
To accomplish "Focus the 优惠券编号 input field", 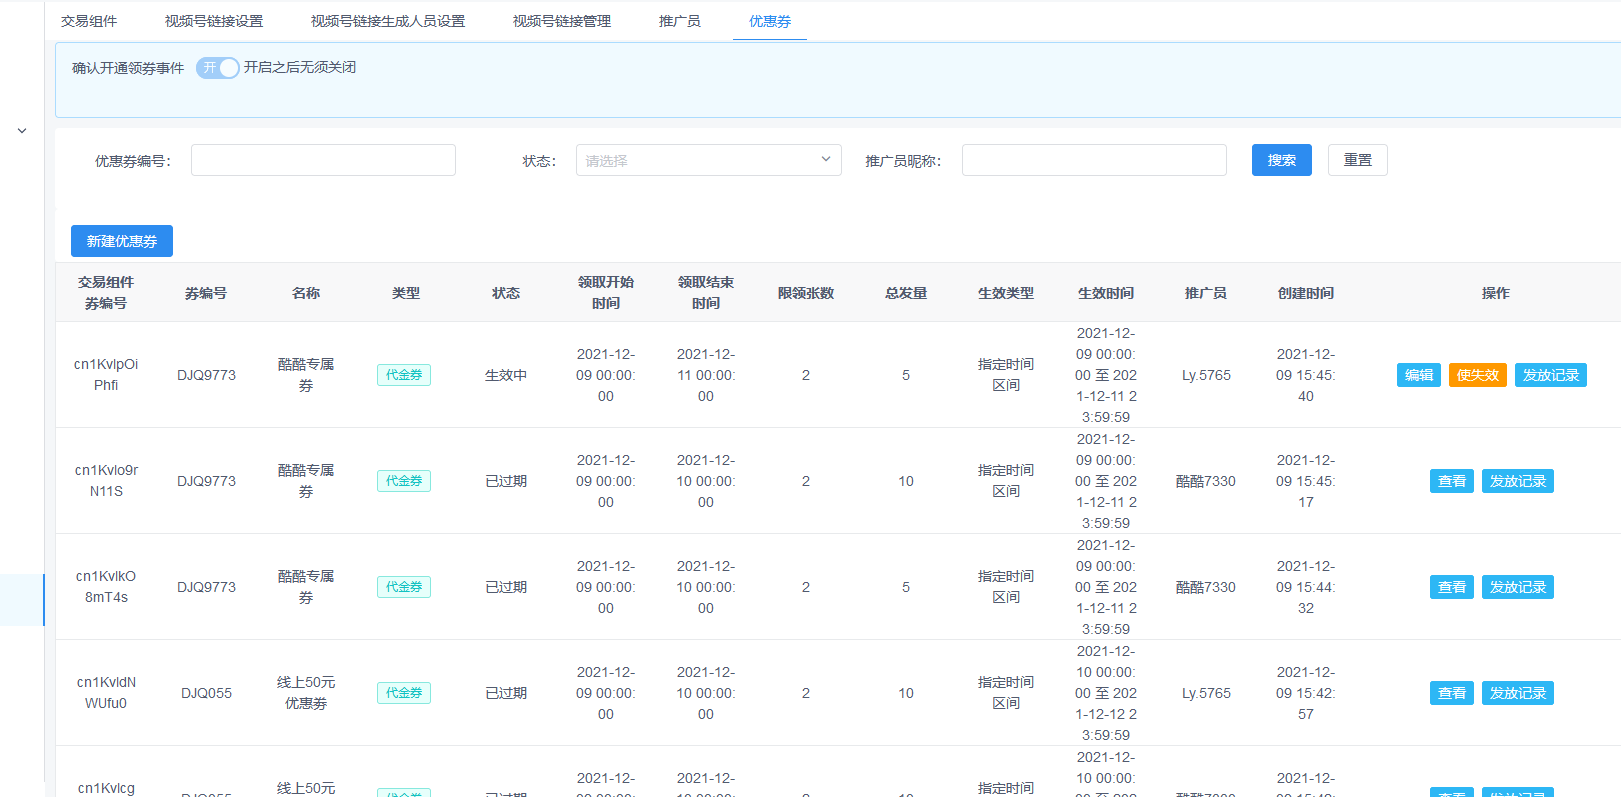I will point(323,160).
